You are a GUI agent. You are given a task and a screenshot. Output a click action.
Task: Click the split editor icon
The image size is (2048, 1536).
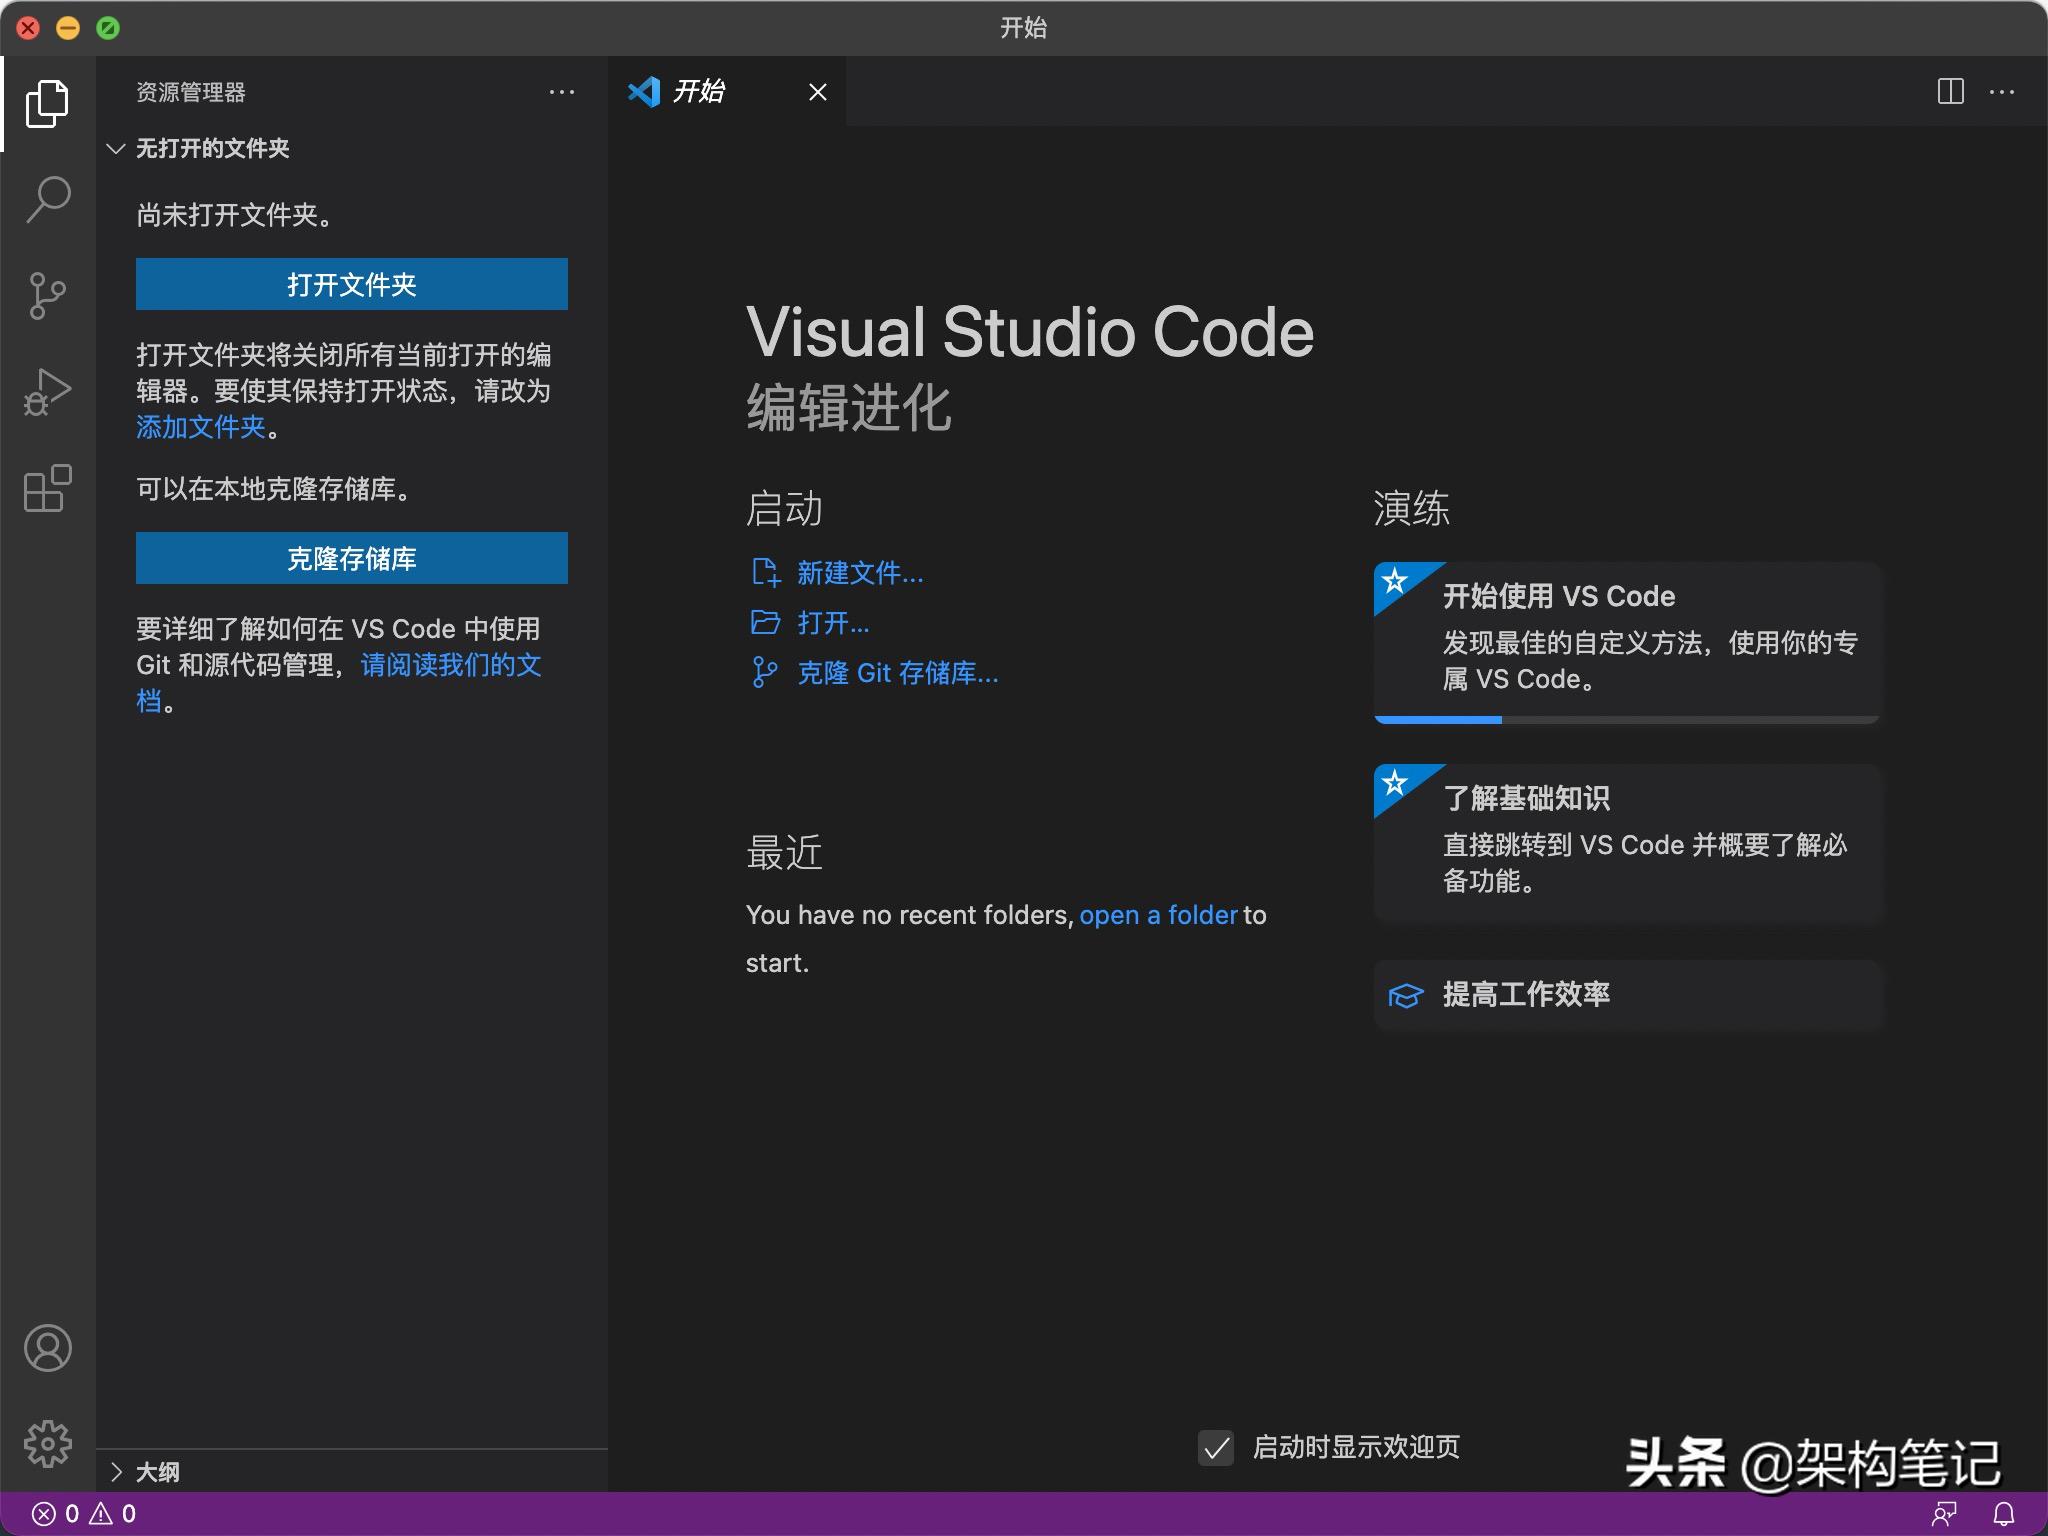(1950, 92)
